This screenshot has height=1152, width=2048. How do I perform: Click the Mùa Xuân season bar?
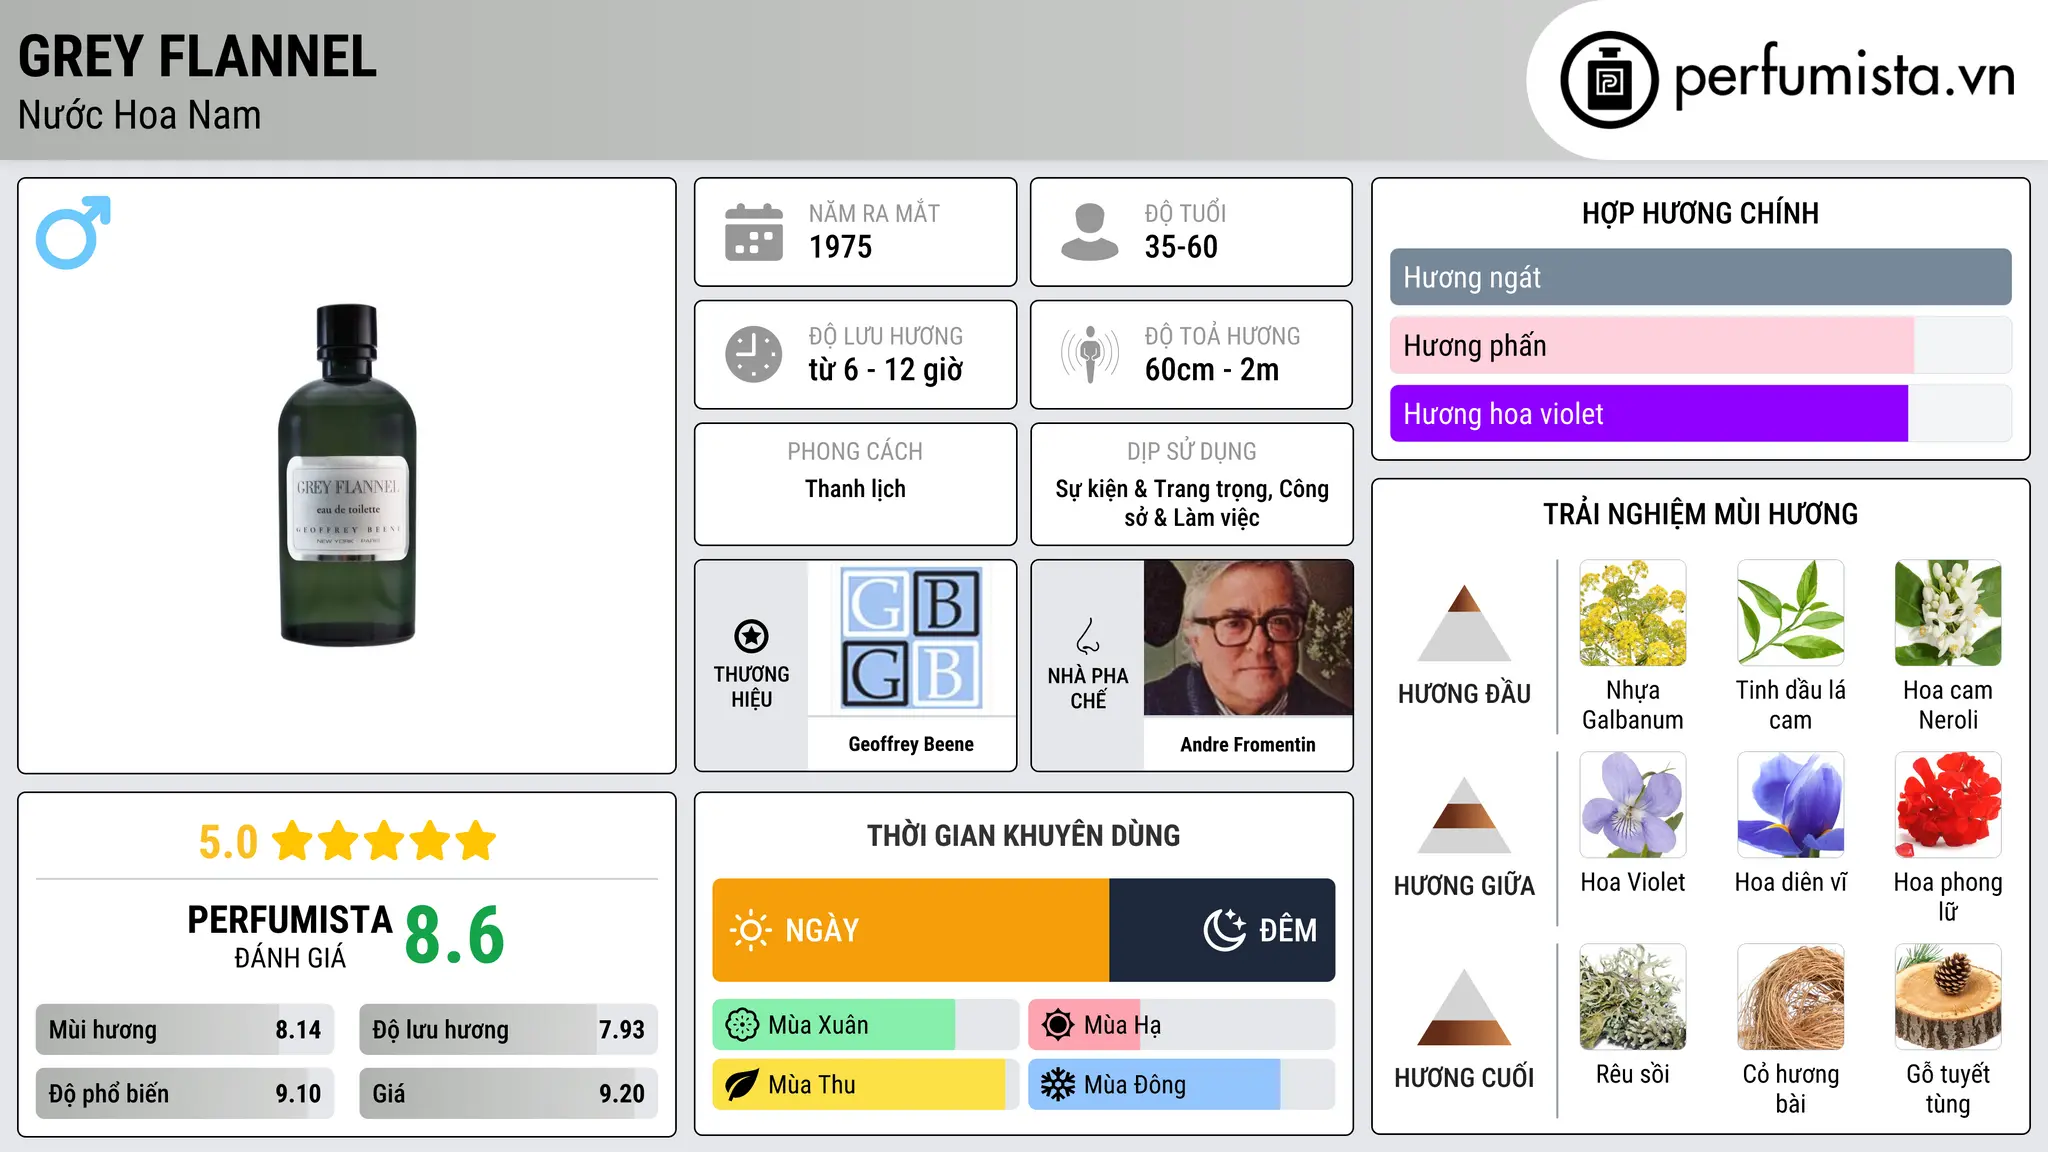(866, 1025)
